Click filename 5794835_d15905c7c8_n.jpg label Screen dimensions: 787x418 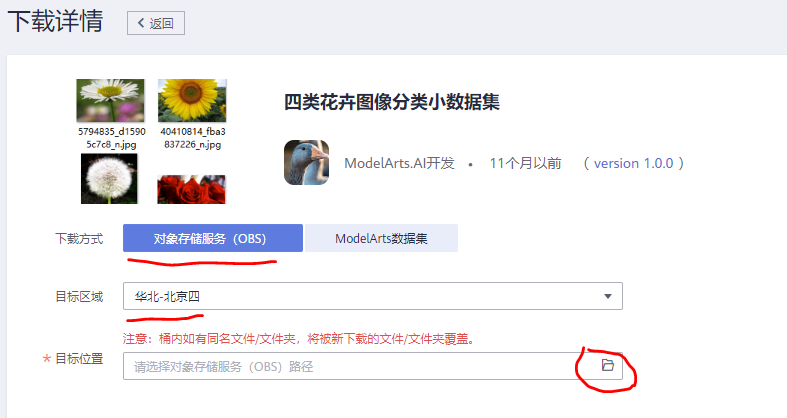111,138
